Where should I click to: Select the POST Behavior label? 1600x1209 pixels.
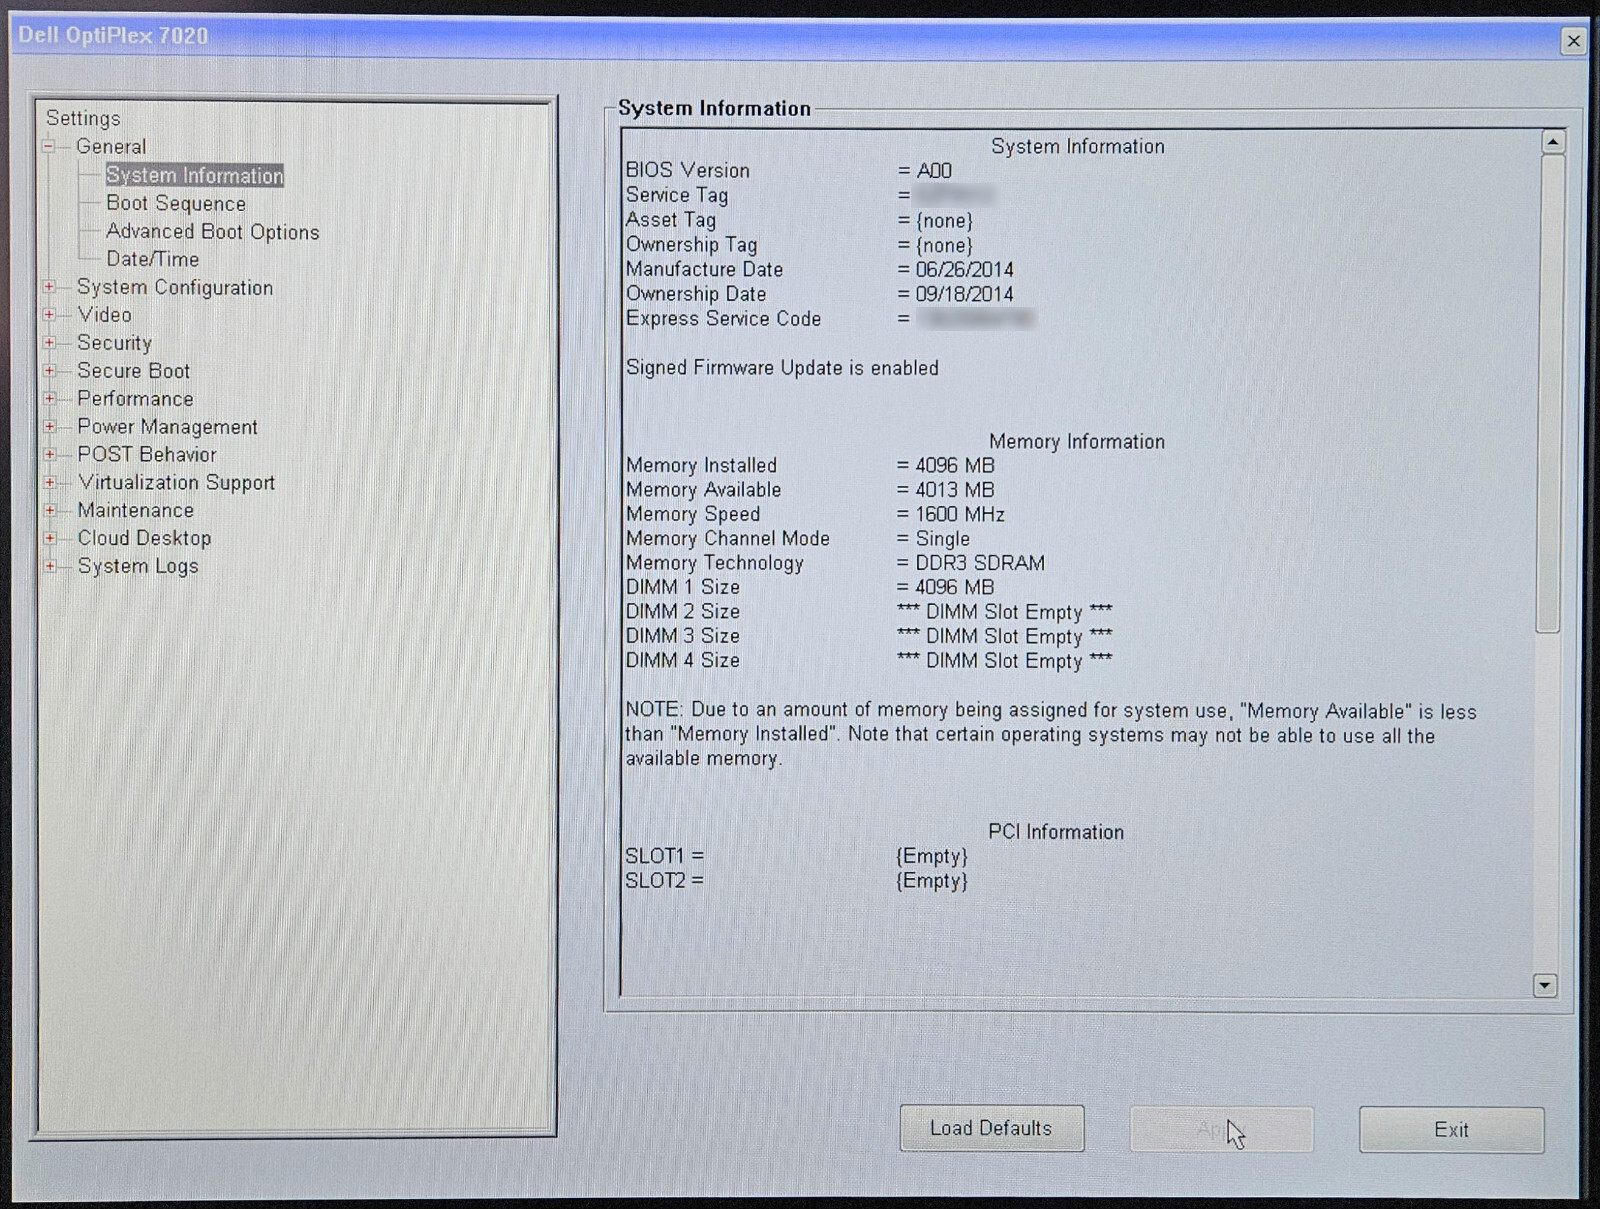[x=147, y=454]
